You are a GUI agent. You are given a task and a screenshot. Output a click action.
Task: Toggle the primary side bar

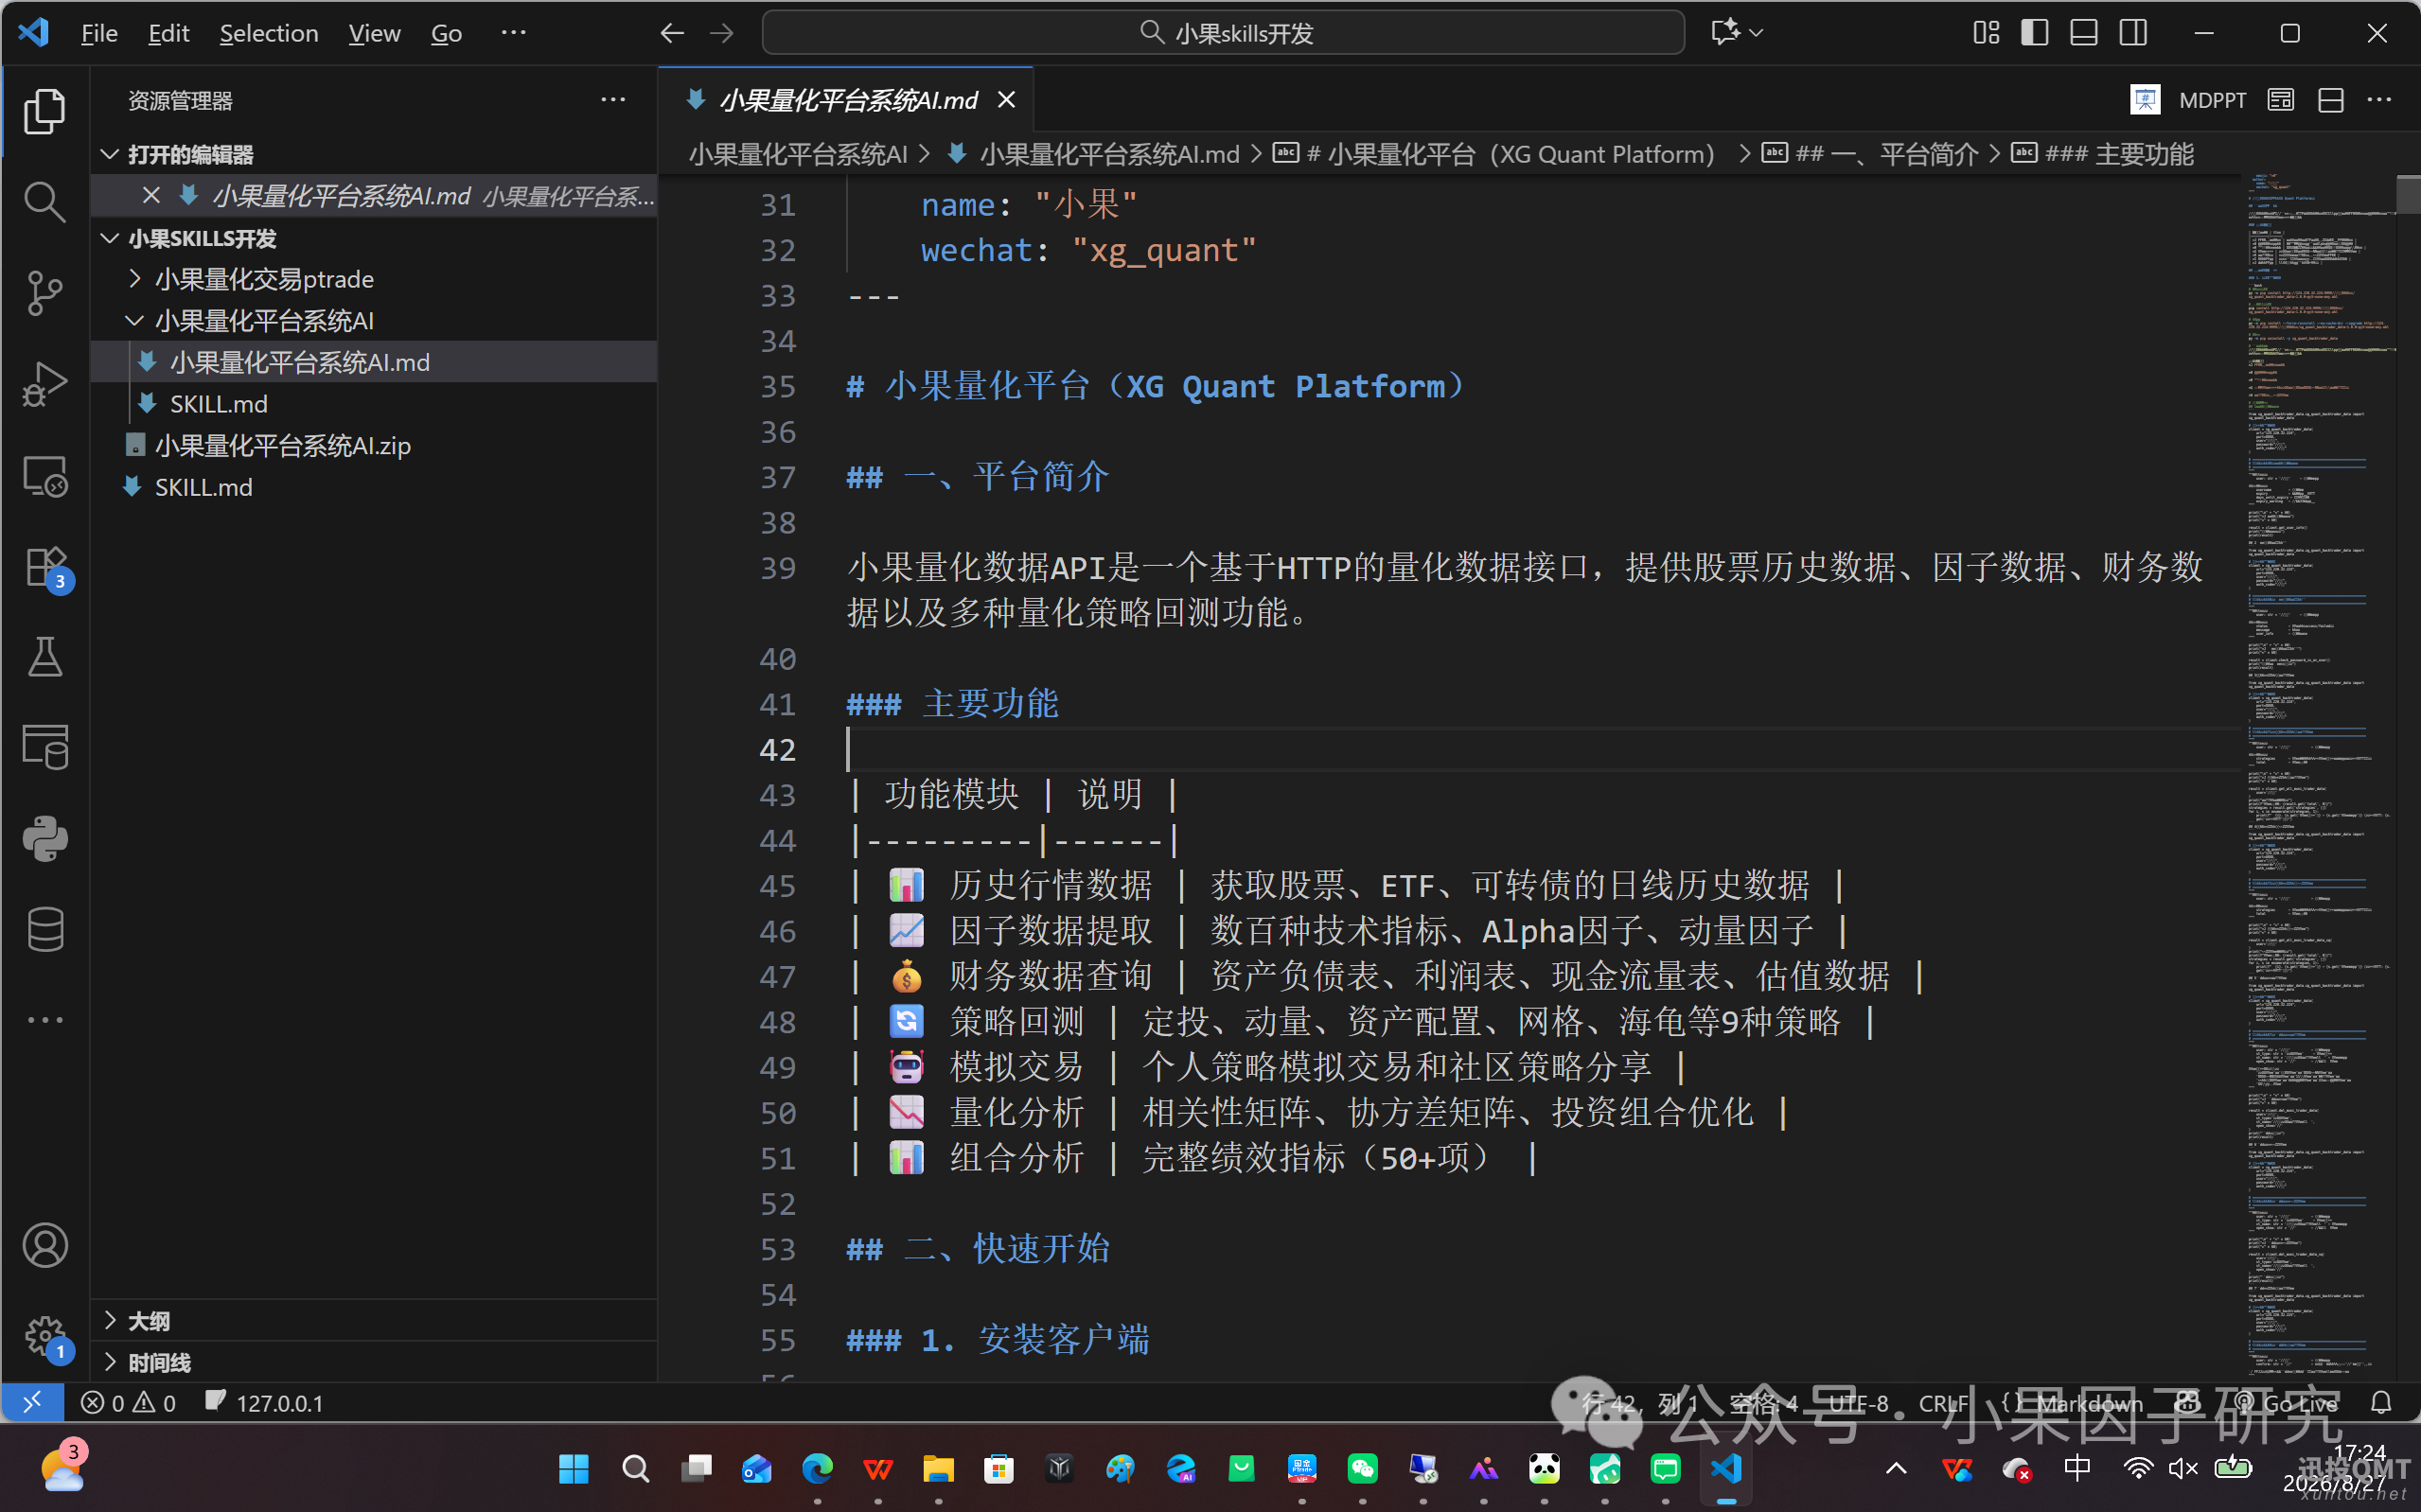pos(2034,33)
